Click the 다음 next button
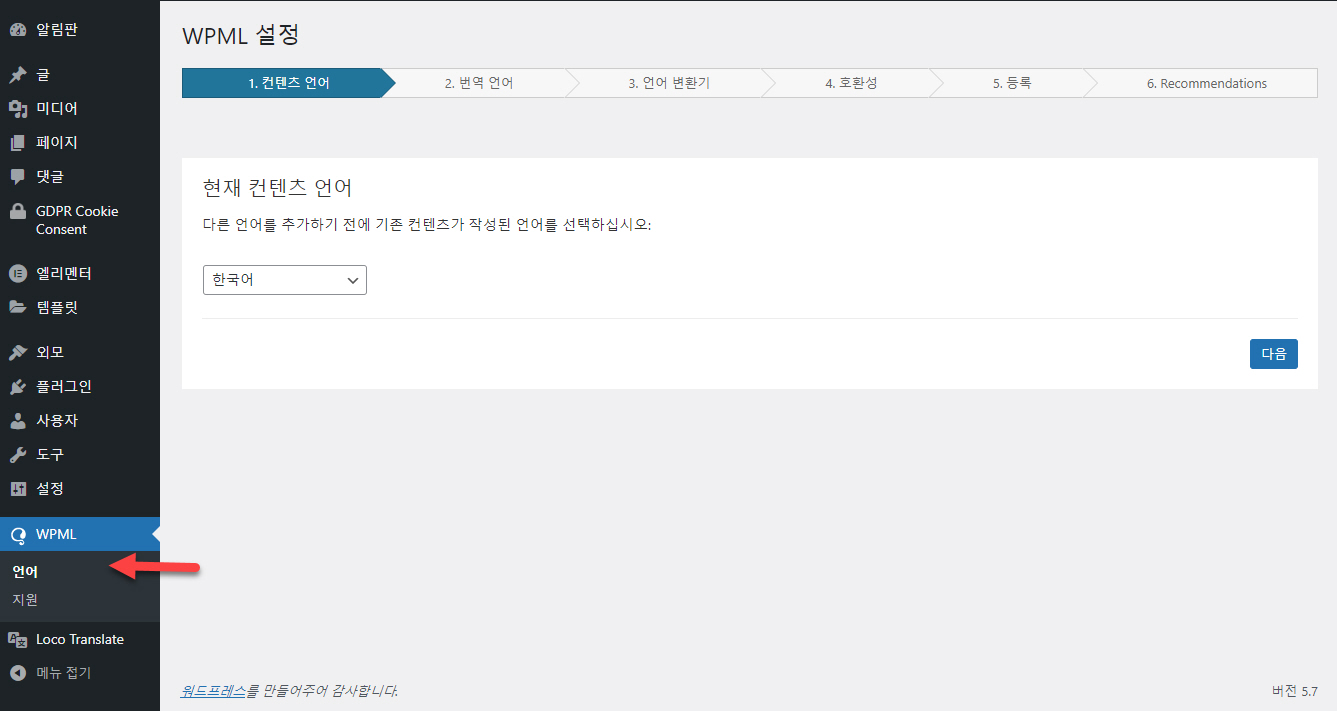Viewport: 1337px width, 711px height. click(1274, 354)
